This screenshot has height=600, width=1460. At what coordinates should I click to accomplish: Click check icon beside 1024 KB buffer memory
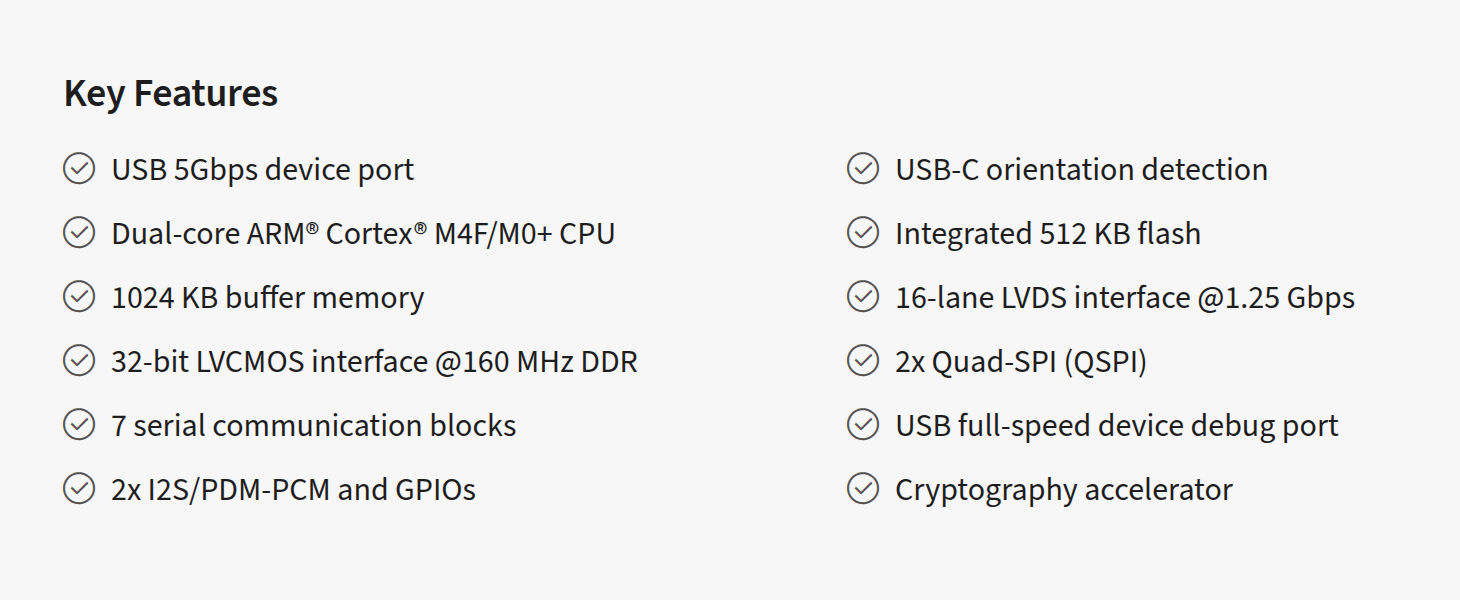(79, 297)
